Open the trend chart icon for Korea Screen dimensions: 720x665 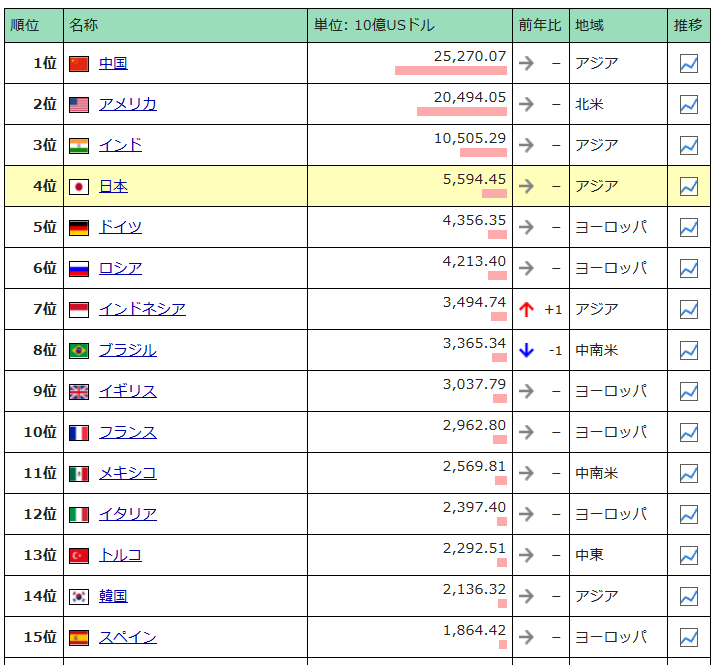click(x=689, y=597)
